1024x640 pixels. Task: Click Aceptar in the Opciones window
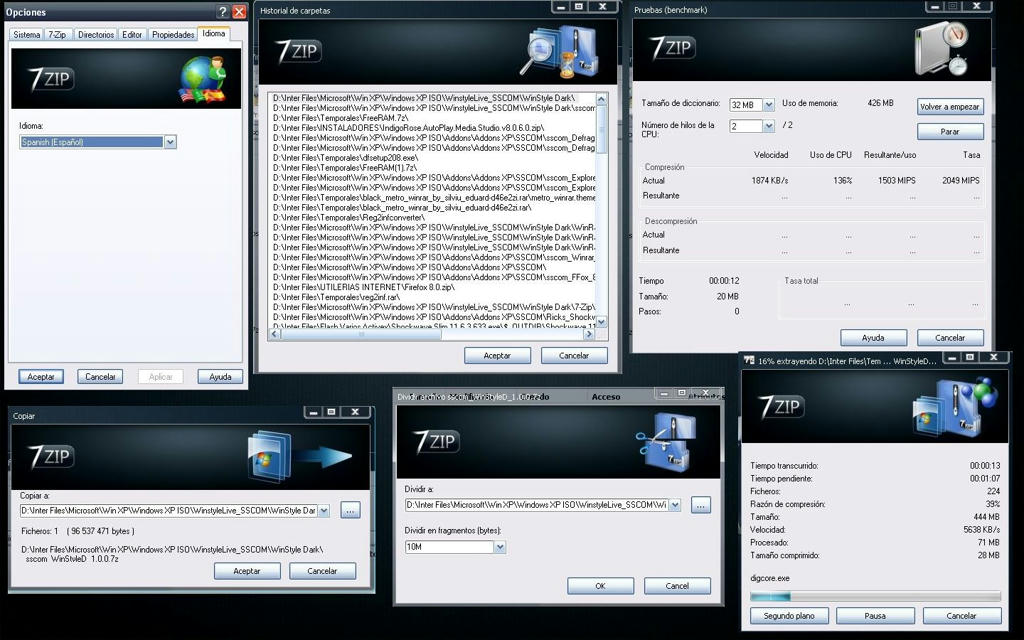tap(41, 377)
